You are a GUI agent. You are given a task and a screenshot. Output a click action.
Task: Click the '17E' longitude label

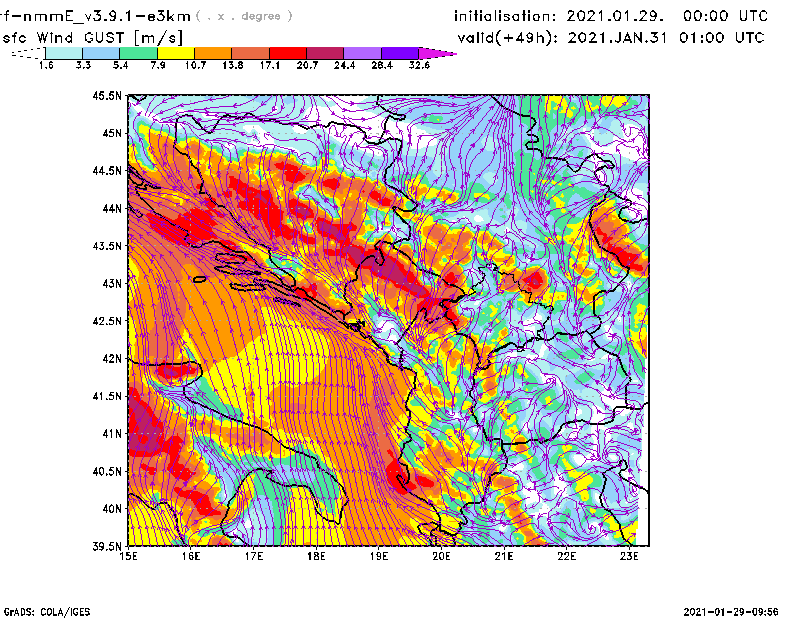pyautogui.click(x=254, y=556)
